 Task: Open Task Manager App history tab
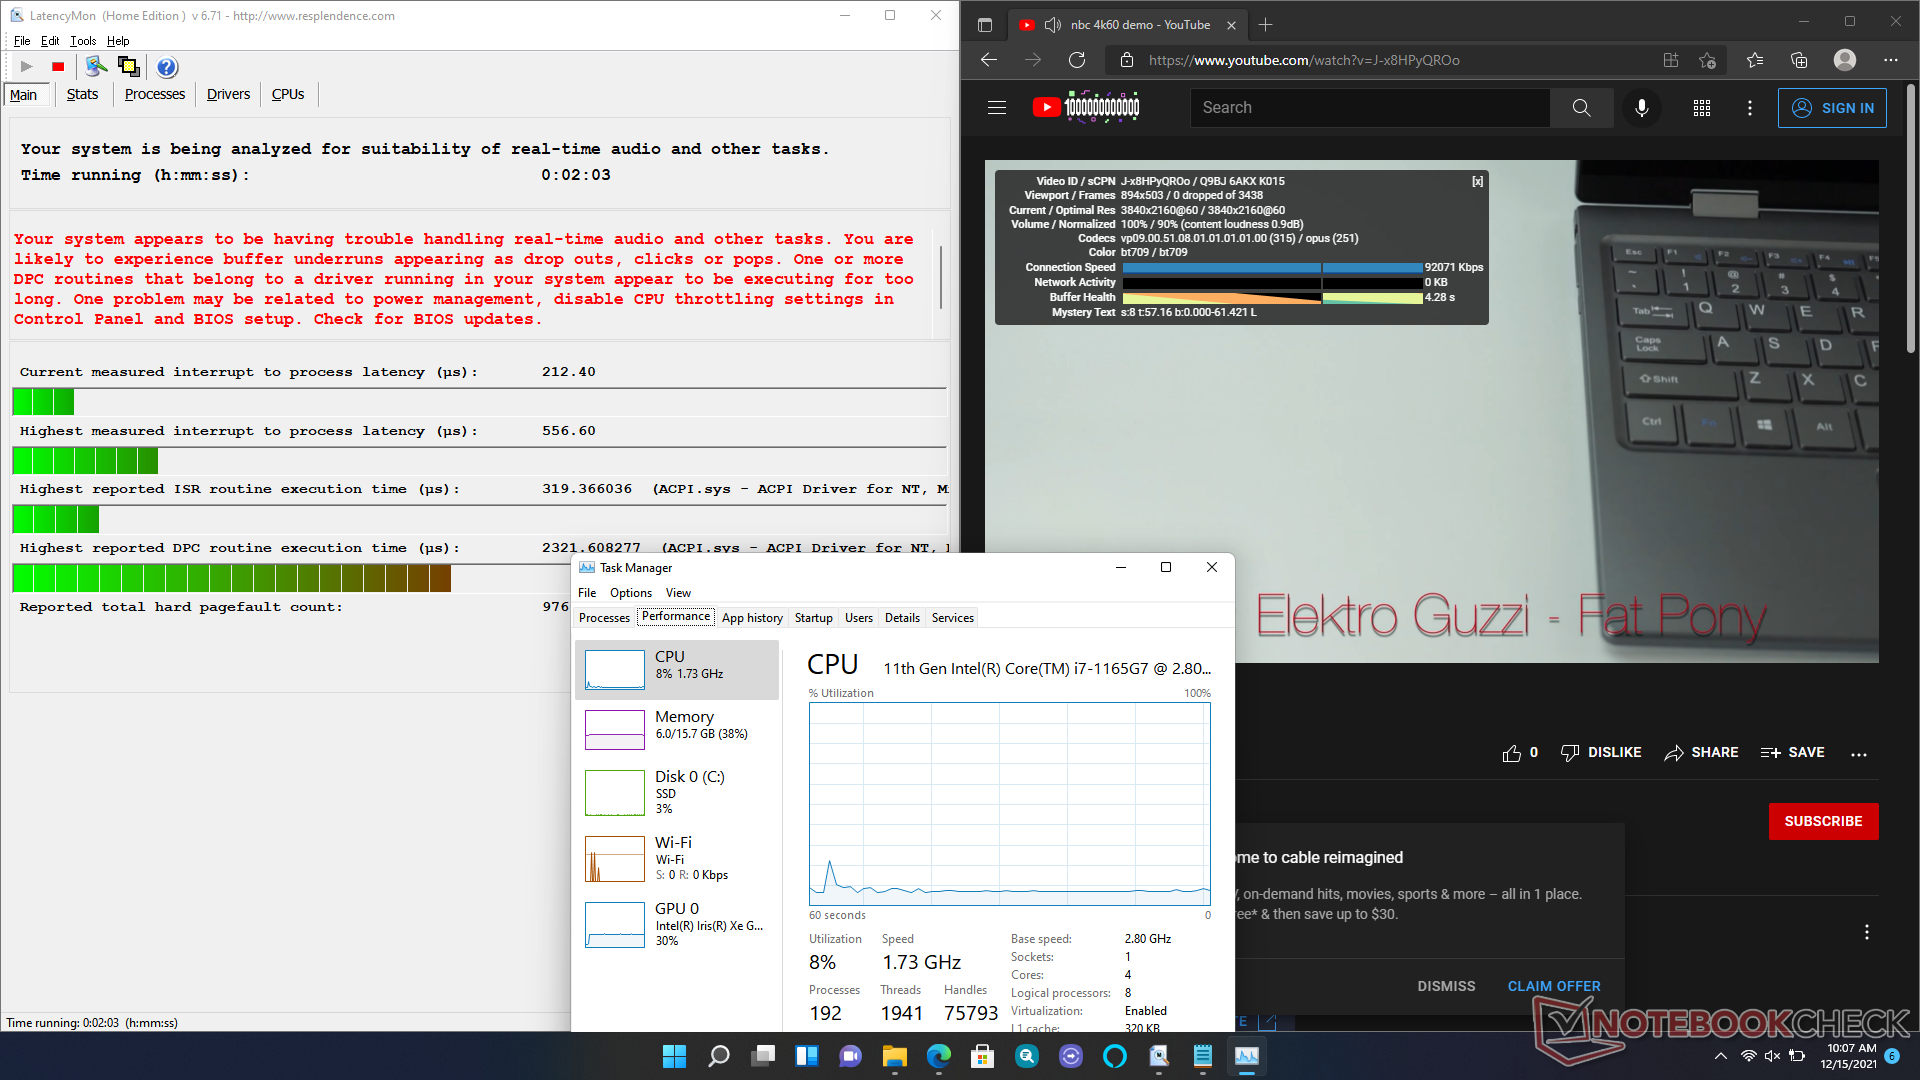pos(752,618)
